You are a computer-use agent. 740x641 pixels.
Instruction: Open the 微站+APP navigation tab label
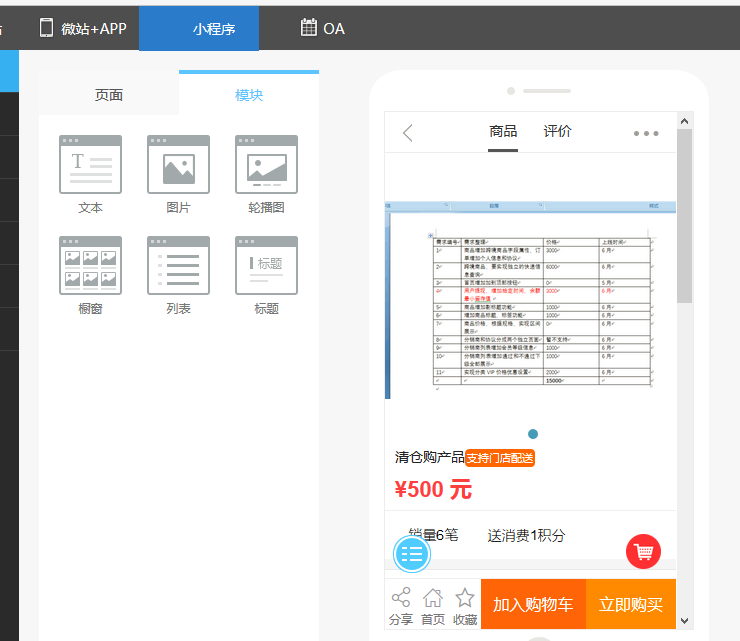(93, 29)
